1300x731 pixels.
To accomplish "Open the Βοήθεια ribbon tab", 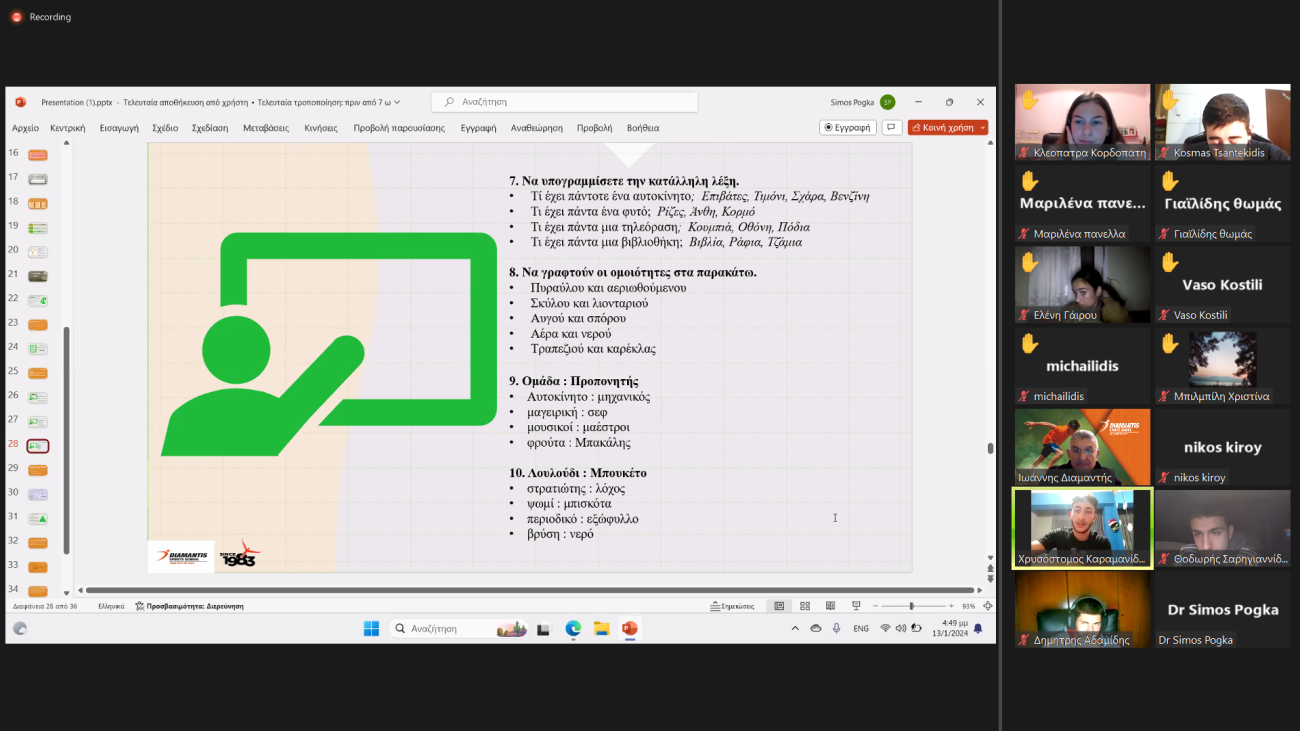I will [643, 128].
